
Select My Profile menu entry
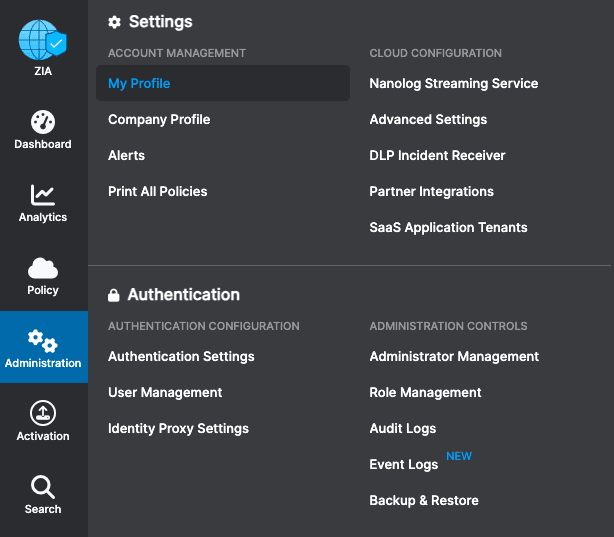139,83
